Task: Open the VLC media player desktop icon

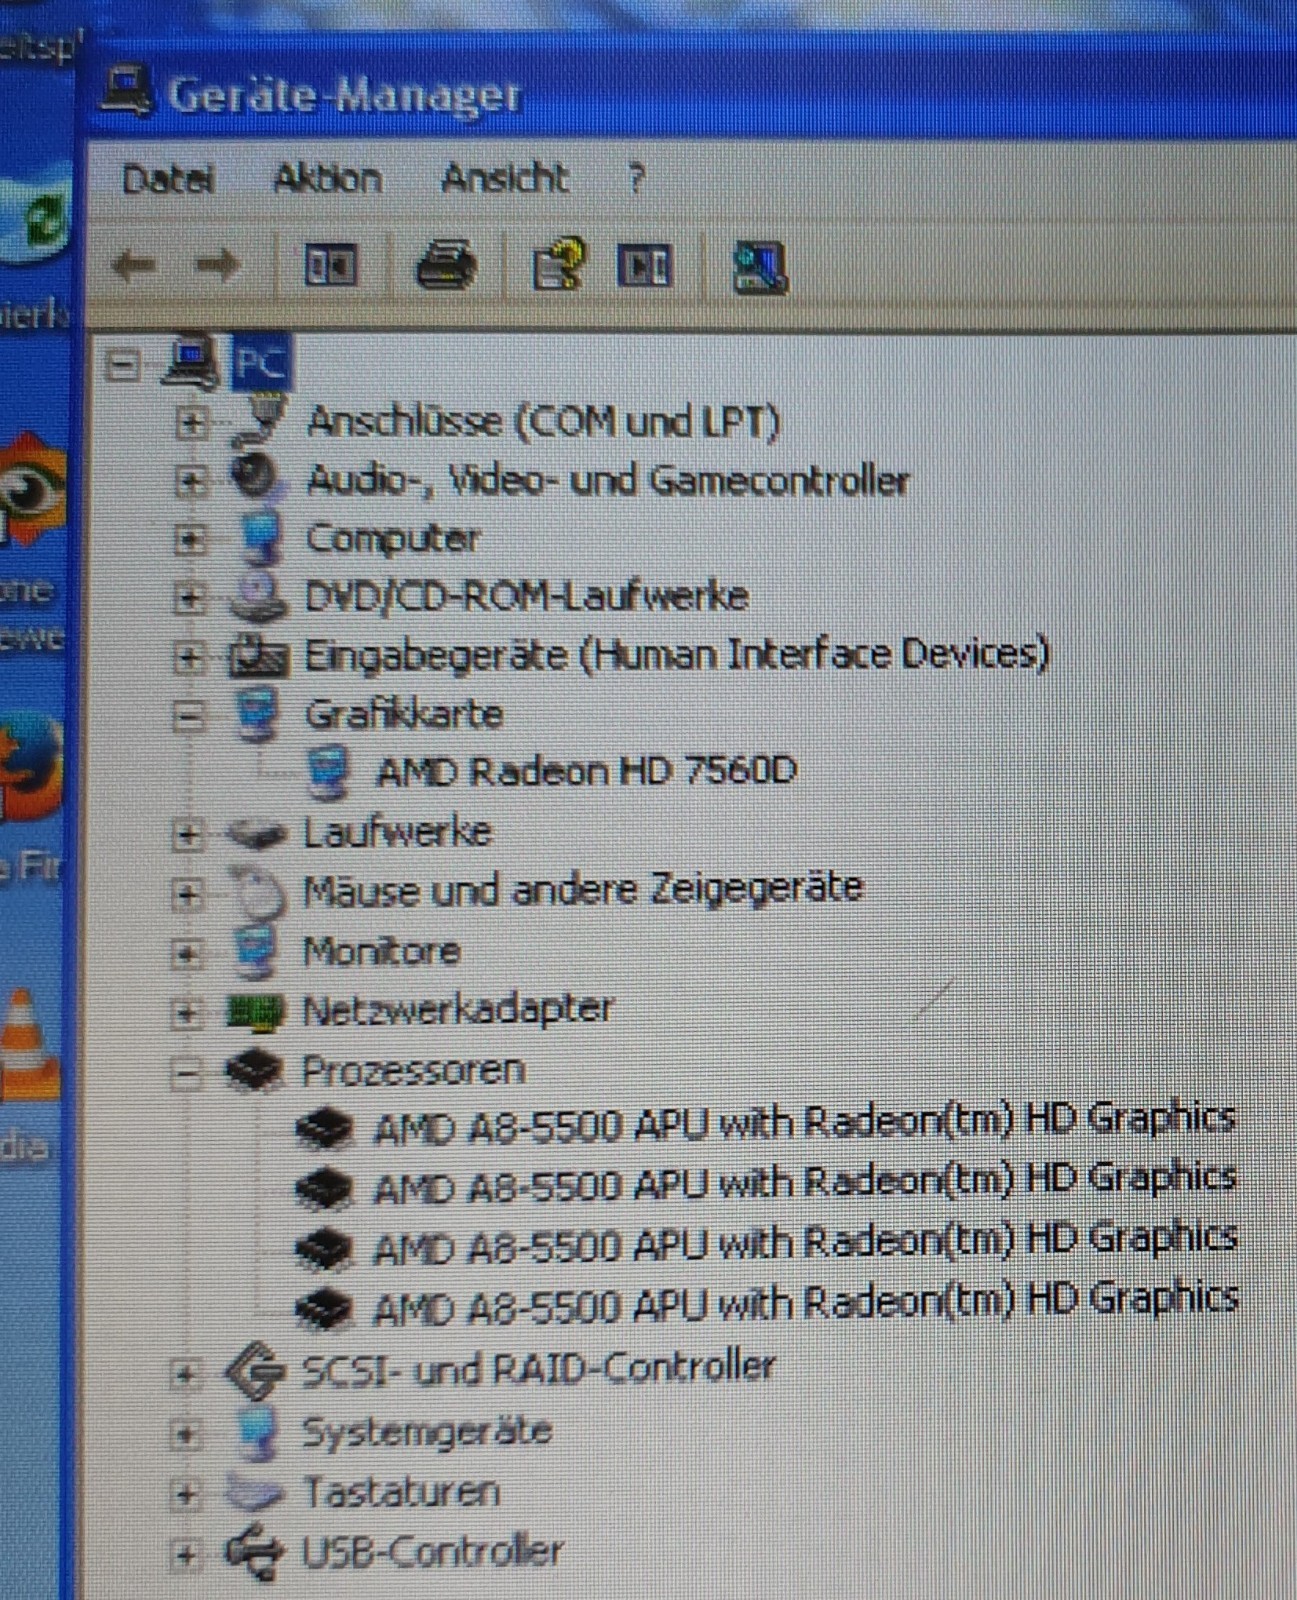Action: pos(30,1045)
